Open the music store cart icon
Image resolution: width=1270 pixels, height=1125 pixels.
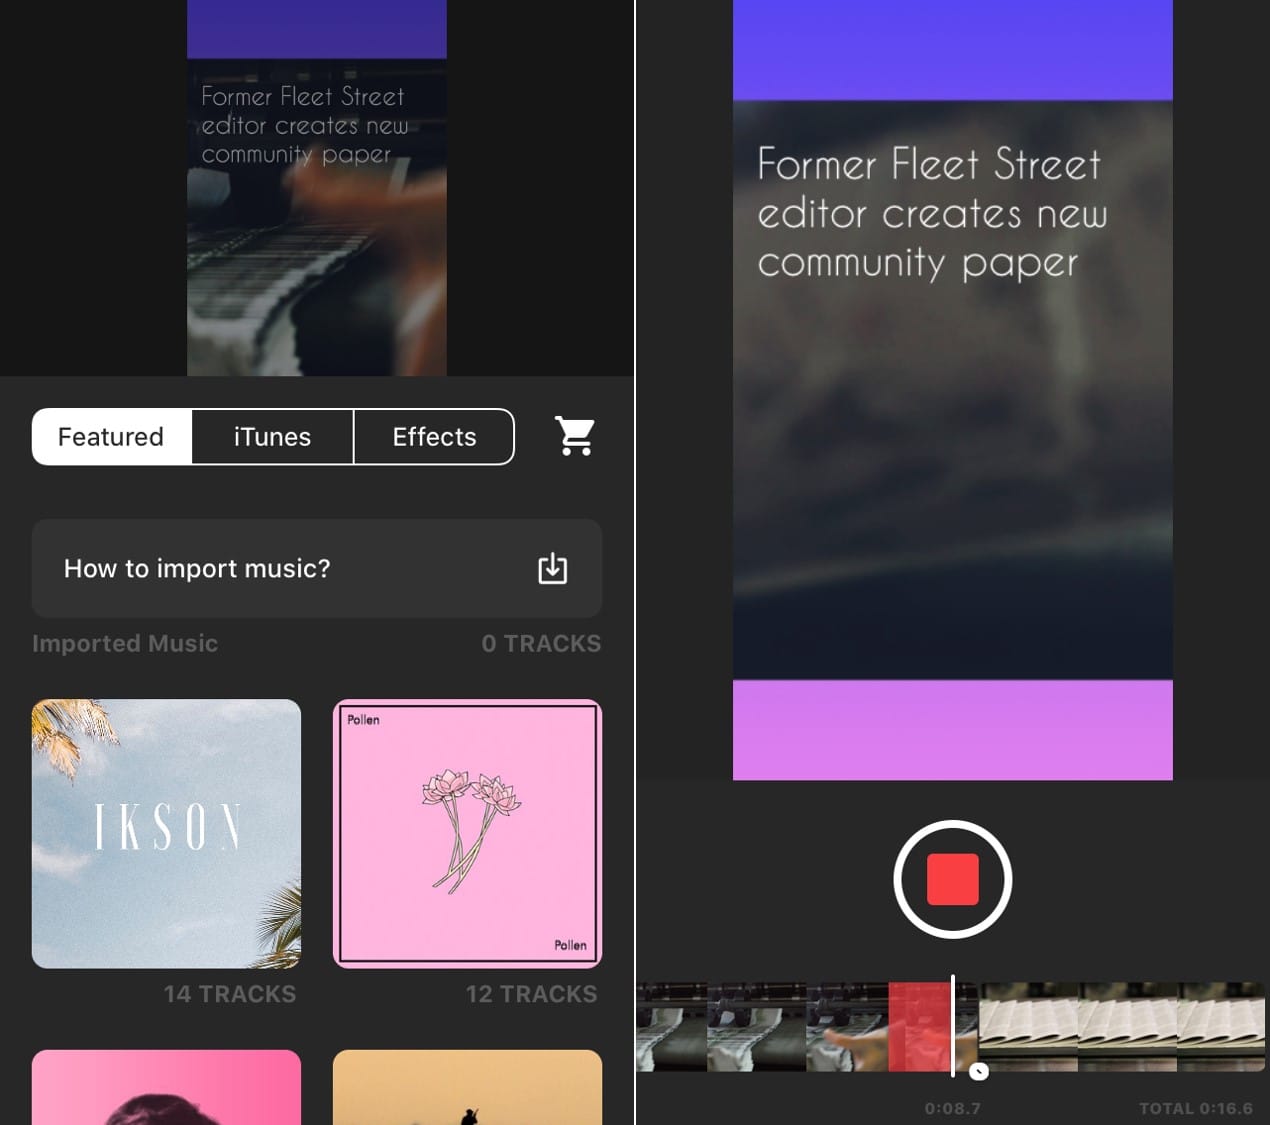pyautogui.click(x=575, y=436)
